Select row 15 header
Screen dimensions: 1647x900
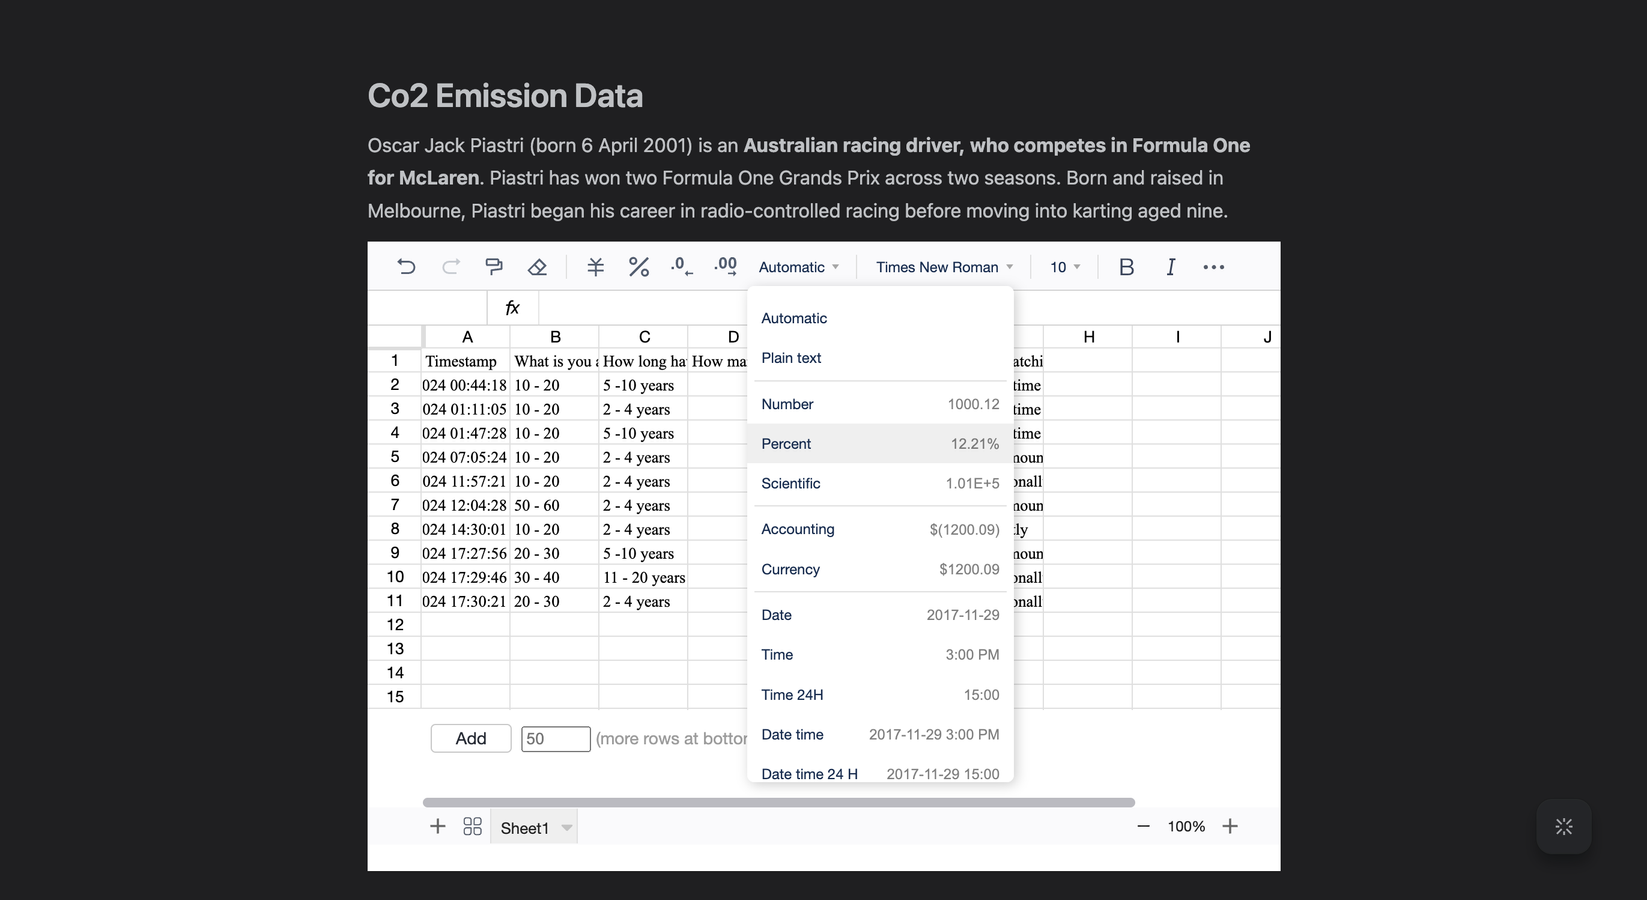tap(395, 697)
